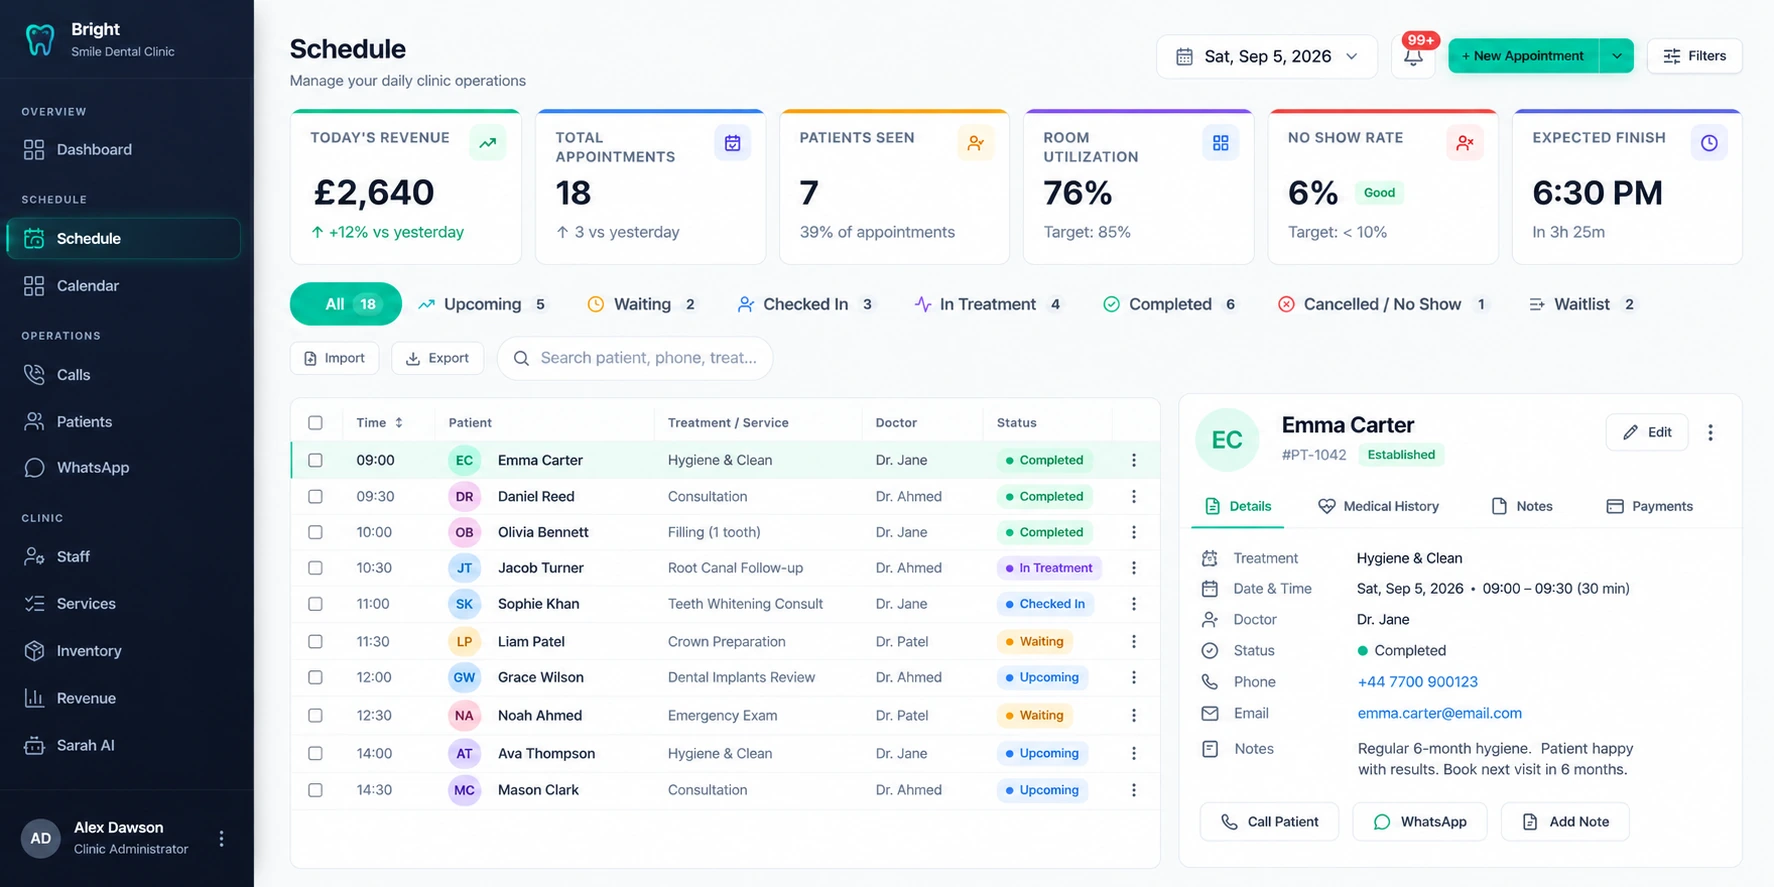The image size is (1774, 887).
Task: Click the Expected Finish clock icon
Action: [1709, 143]
